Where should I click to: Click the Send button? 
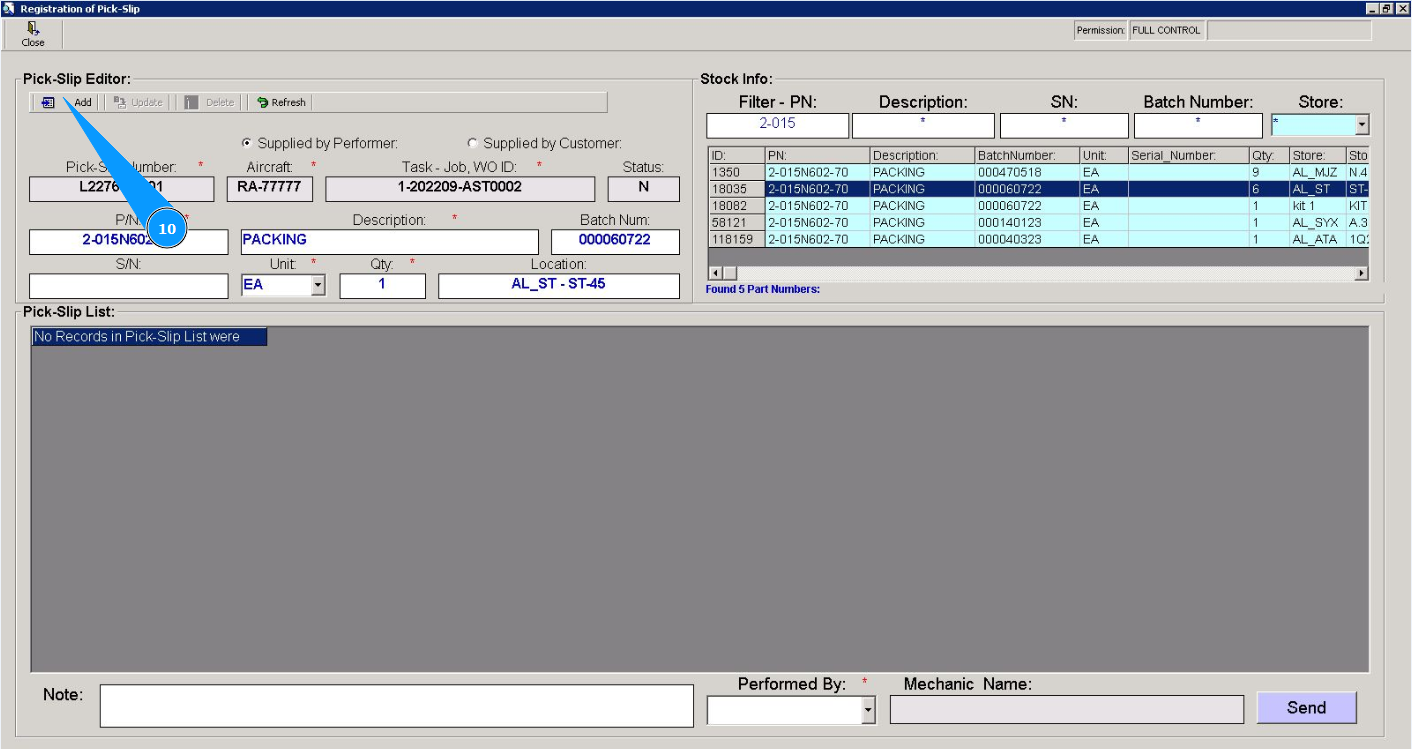tap(1306, 708)
